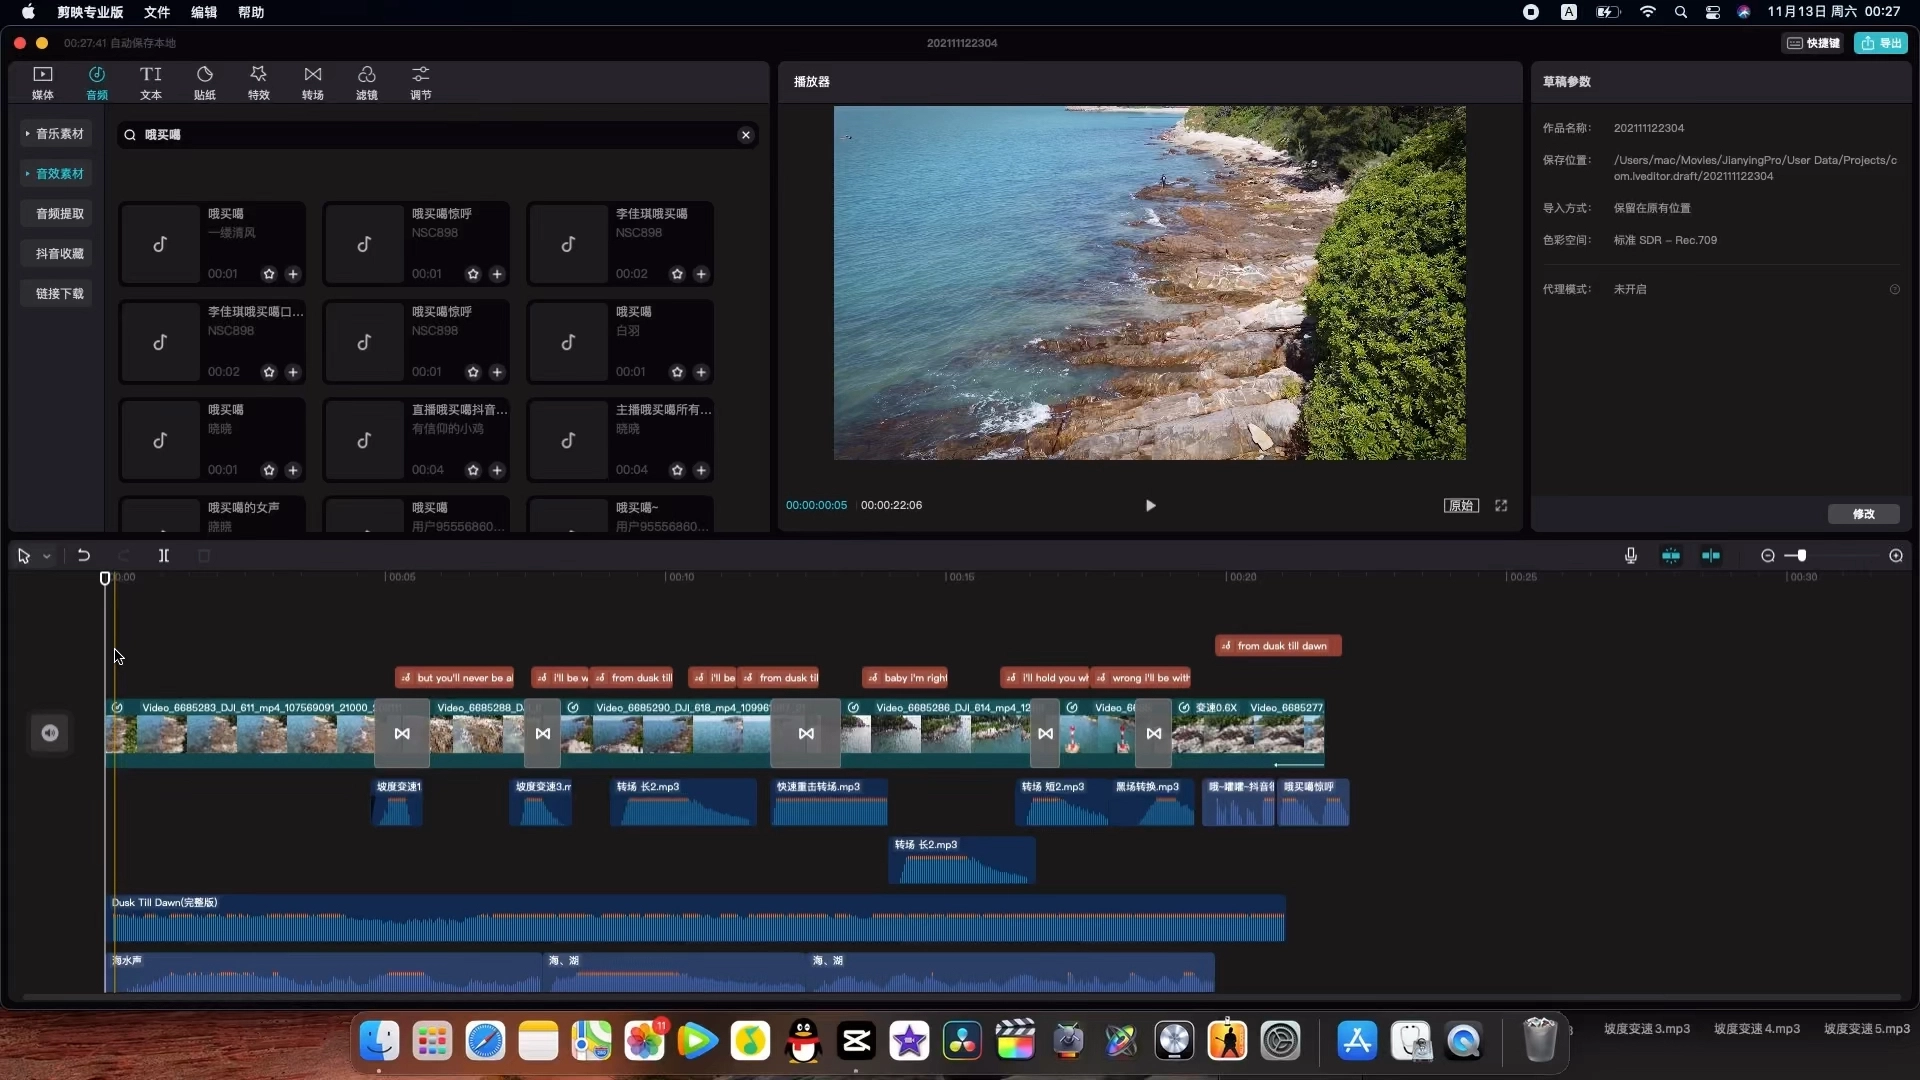Image resolution: width=1920 pixels, height=1080 pixels.
Task: Click the 00:10 timeline ruler mark
Action: 681,577
